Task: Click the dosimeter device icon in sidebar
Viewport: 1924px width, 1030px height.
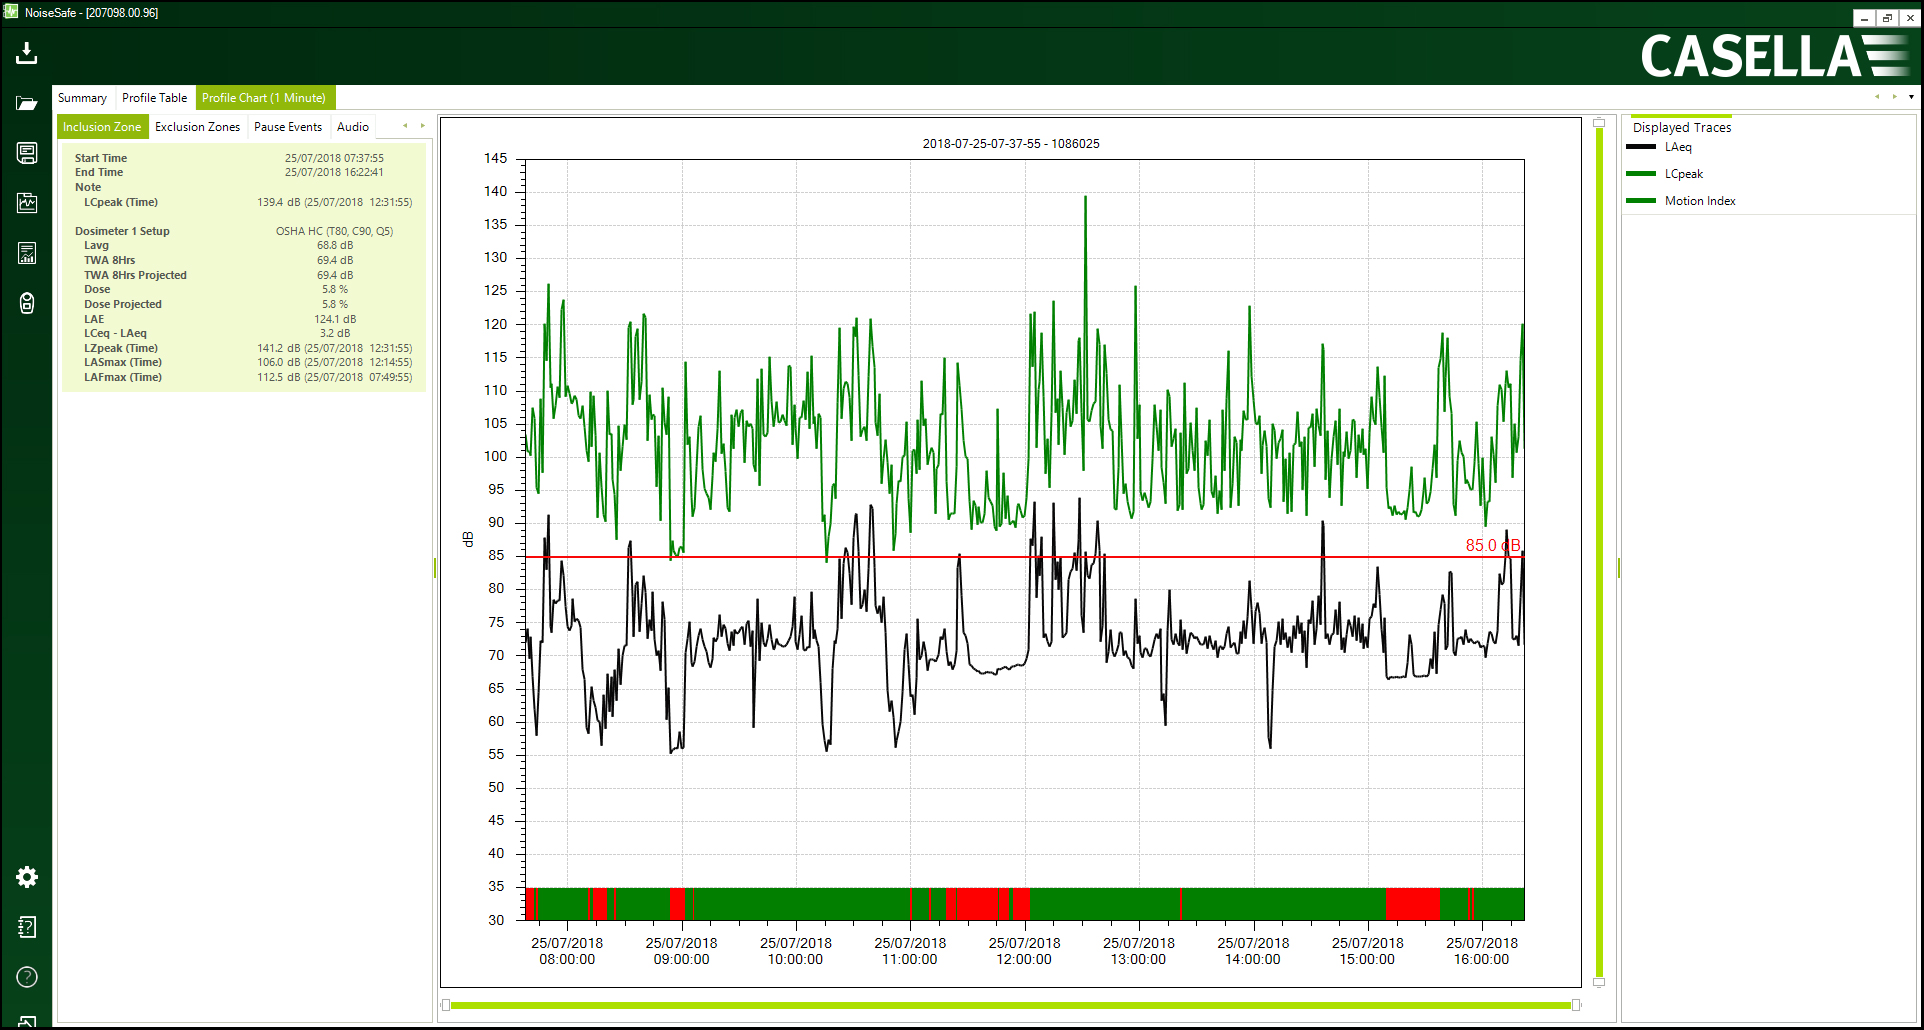Action: pos(27,303)
